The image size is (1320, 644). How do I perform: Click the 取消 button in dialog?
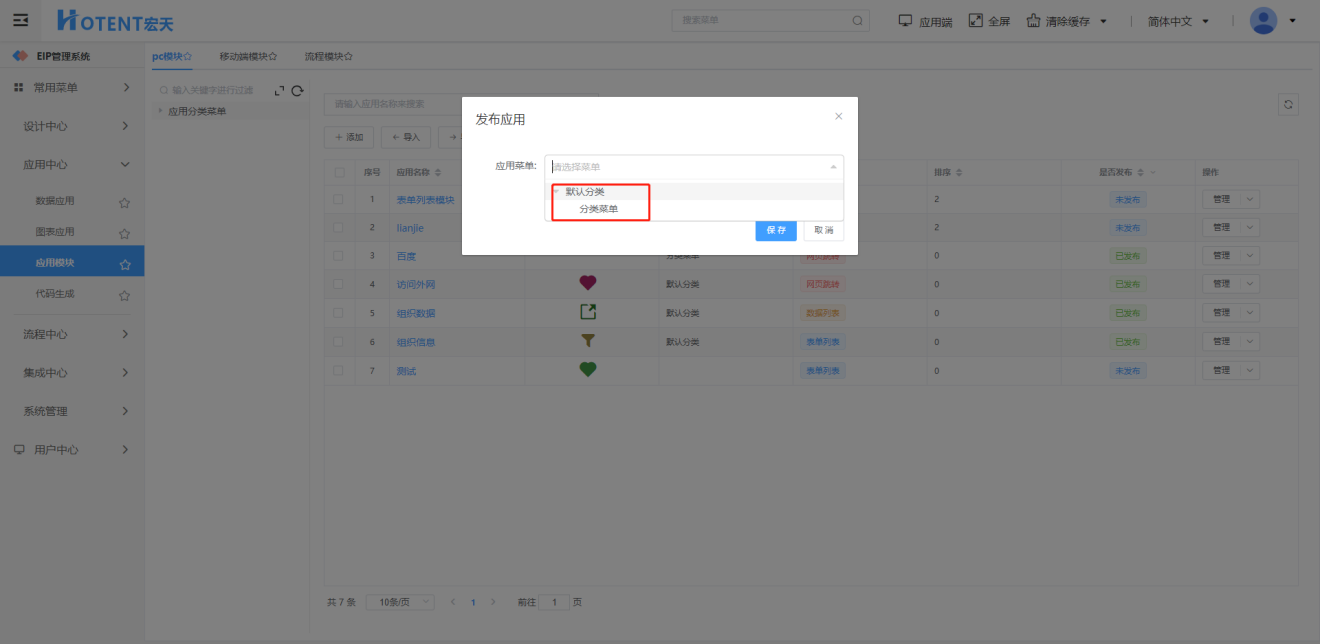[x=823, y=230]
